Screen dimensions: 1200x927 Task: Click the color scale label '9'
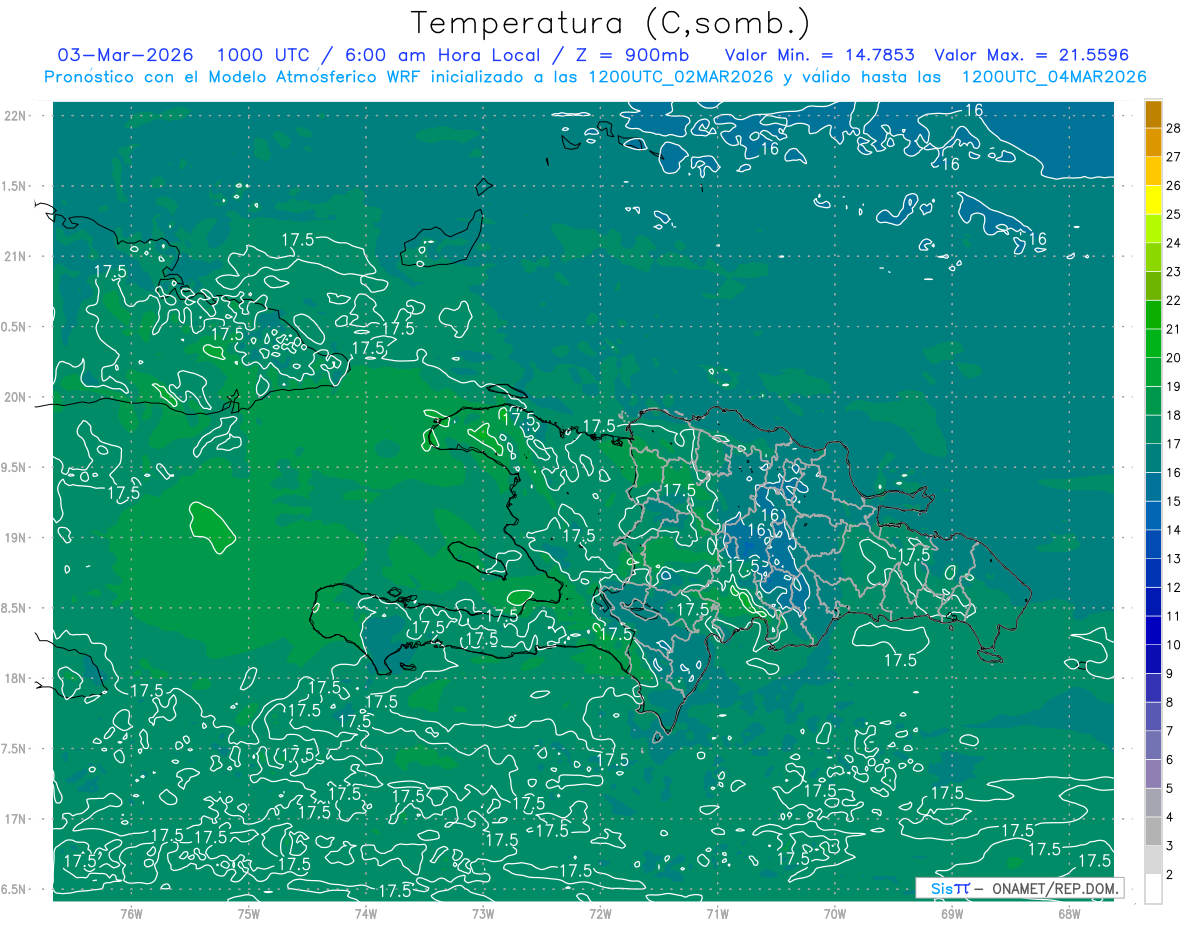1171,674
